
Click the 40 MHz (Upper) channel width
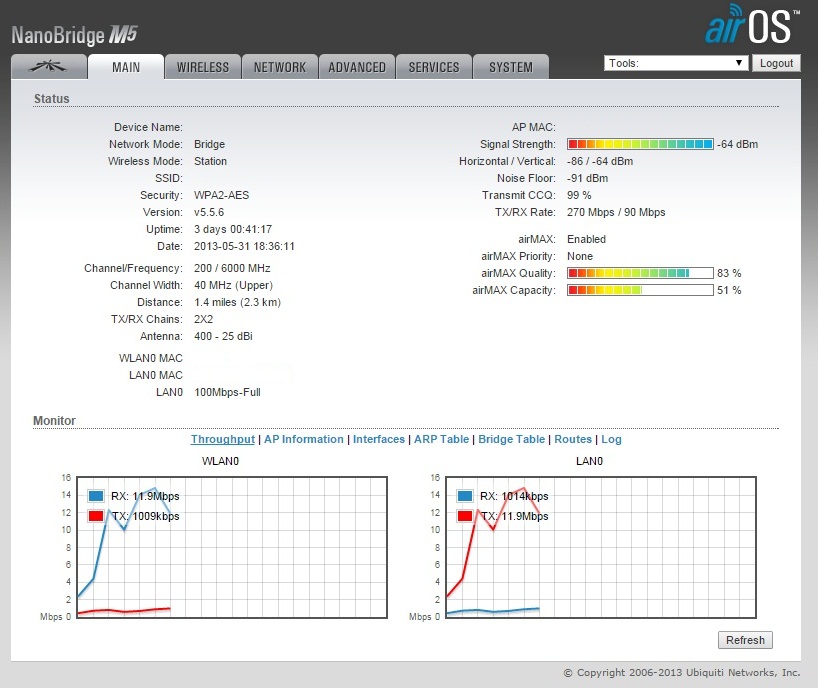(x=233, y=285)
